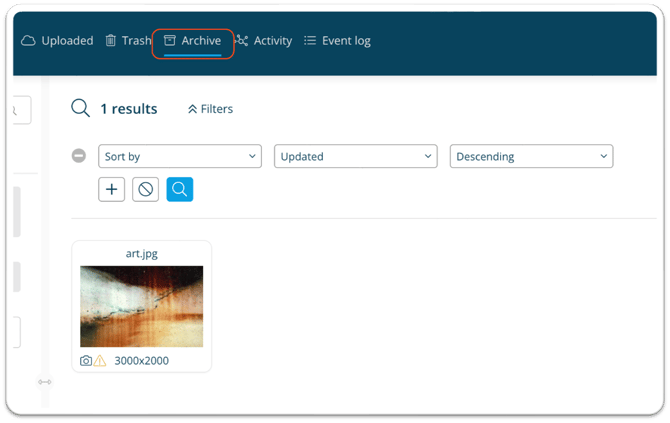This screenshot has height=423, width=670.
Task: Open the Descending order dropdown
Action: point(531,156)
